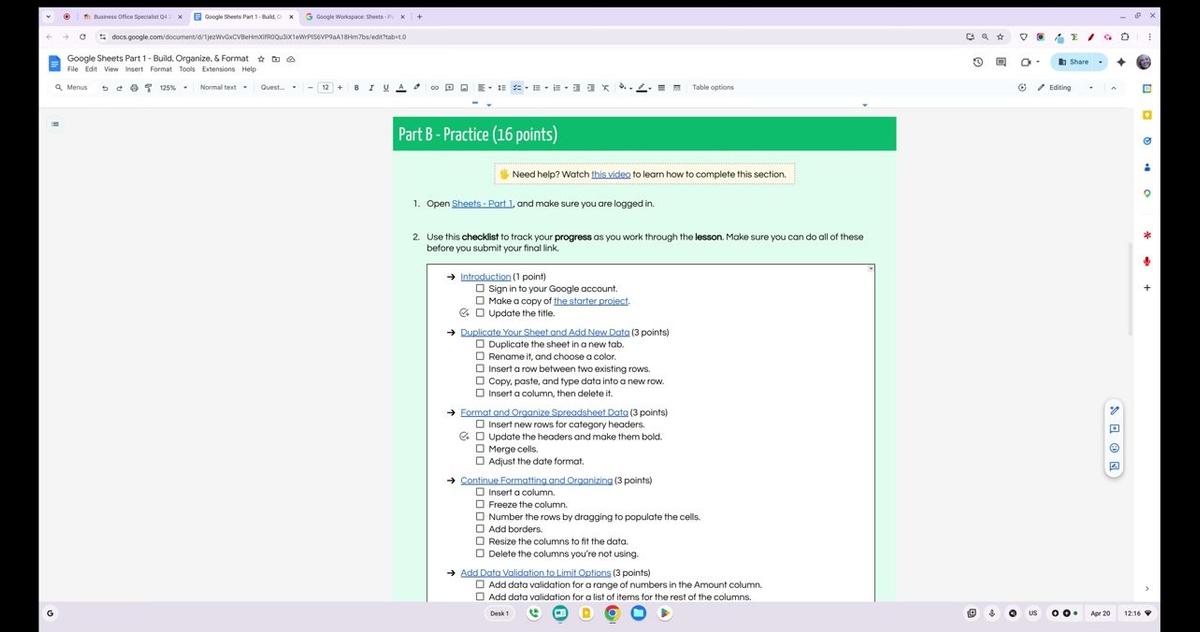1200x632 pixels.
Task: Click the Share button
Action: coord(1077,61)
